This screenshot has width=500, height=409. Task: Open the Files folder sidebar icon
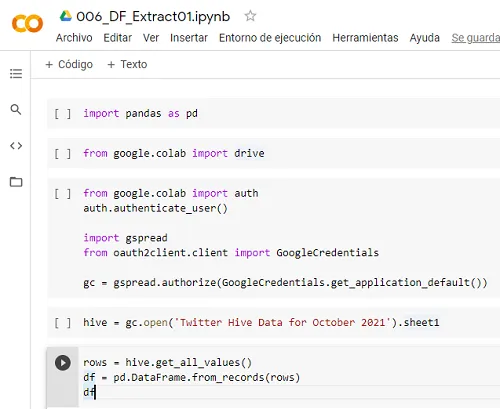[x=16, y=182]
